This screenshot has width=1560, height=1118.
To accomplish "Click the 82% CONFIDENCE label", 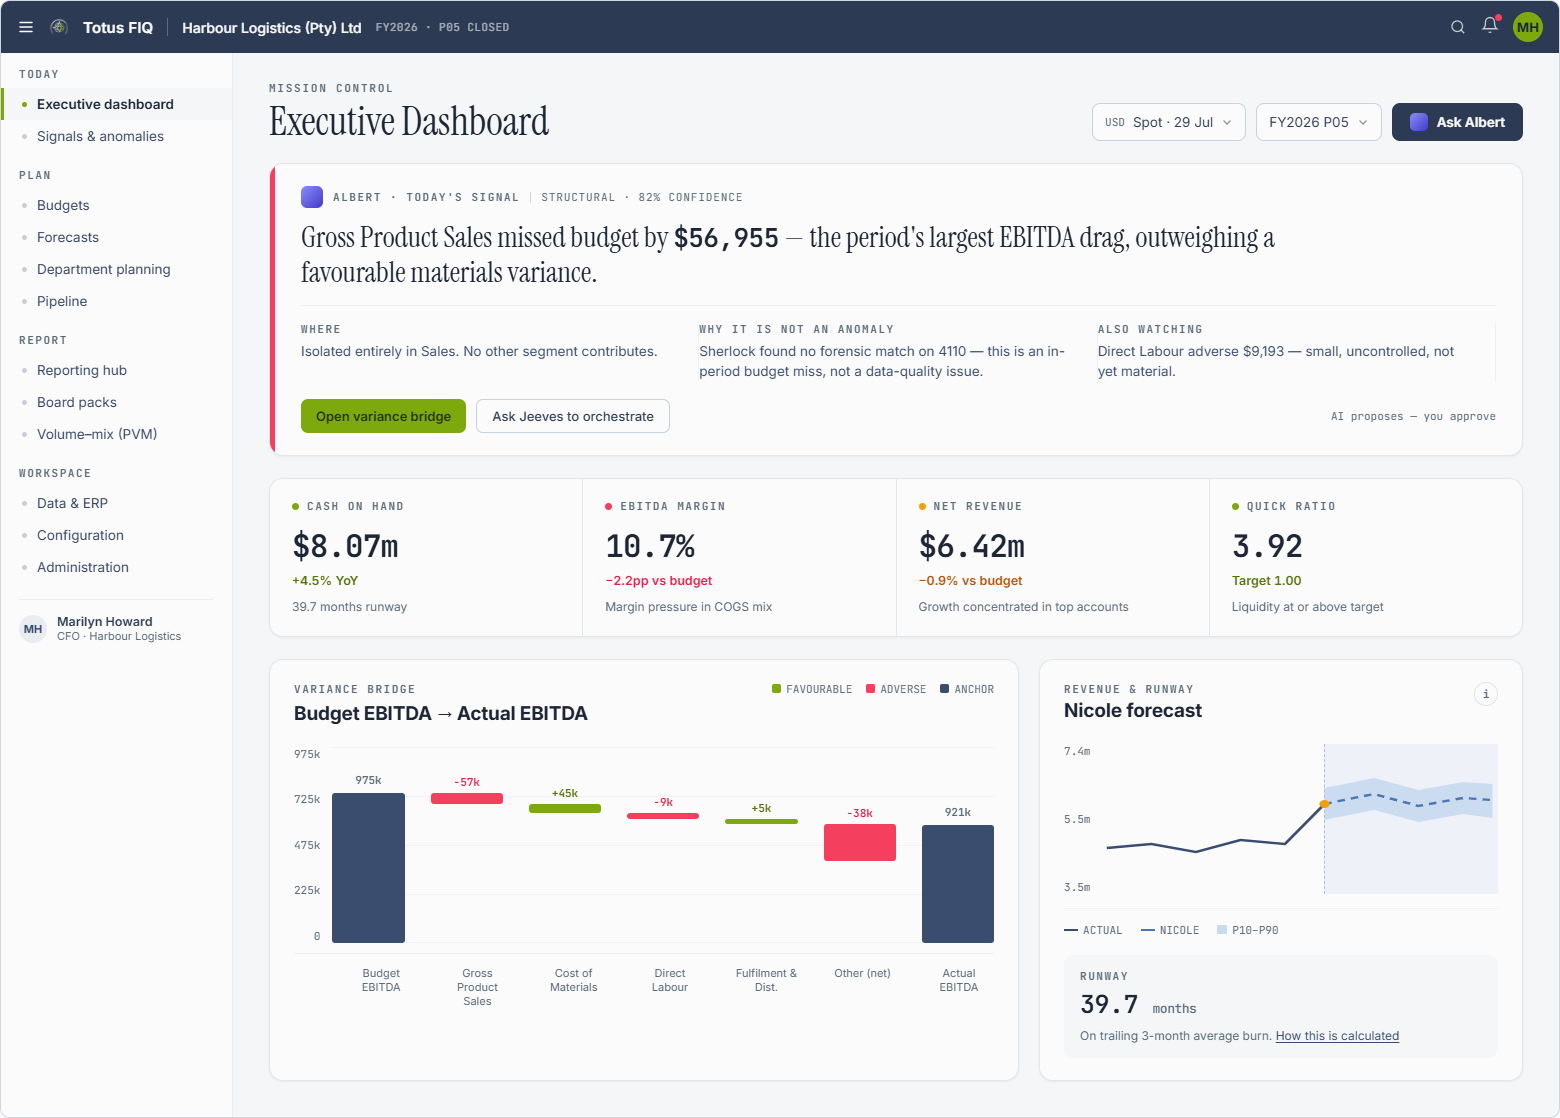I will (x=690, y=197).
